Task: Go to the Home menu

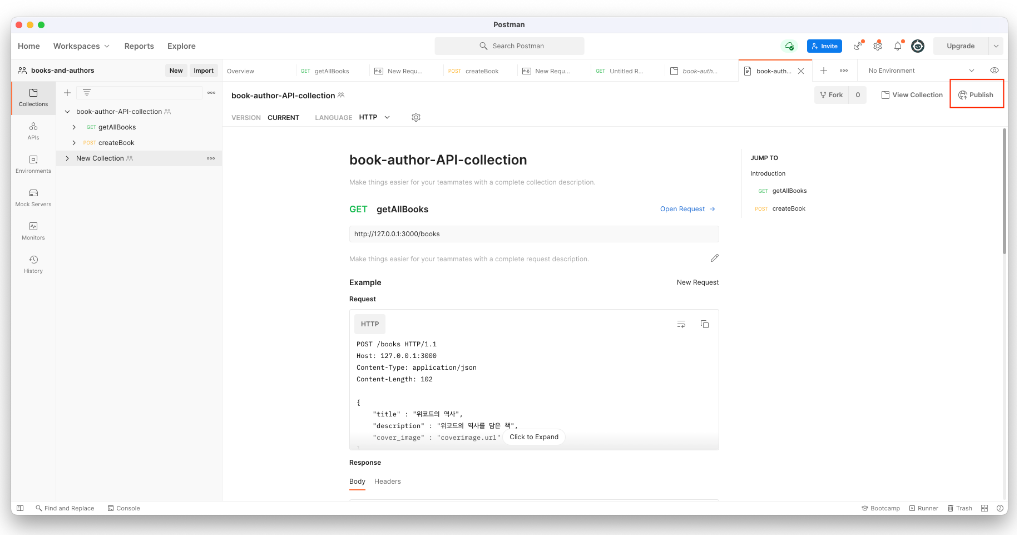Action: 29,46
